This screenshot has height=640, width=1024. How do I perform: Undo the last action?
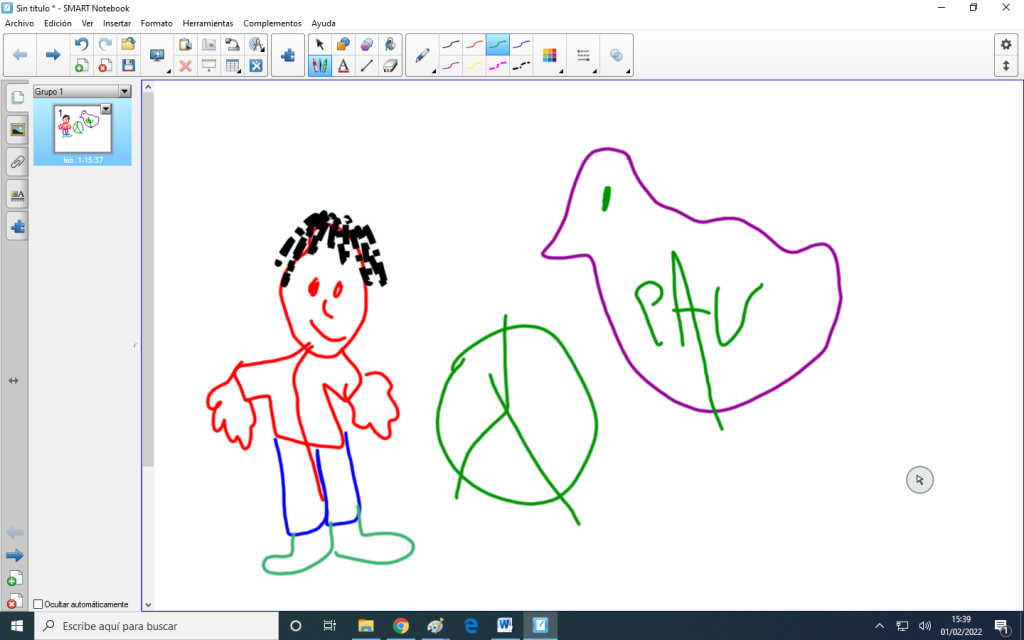point(81,44)
